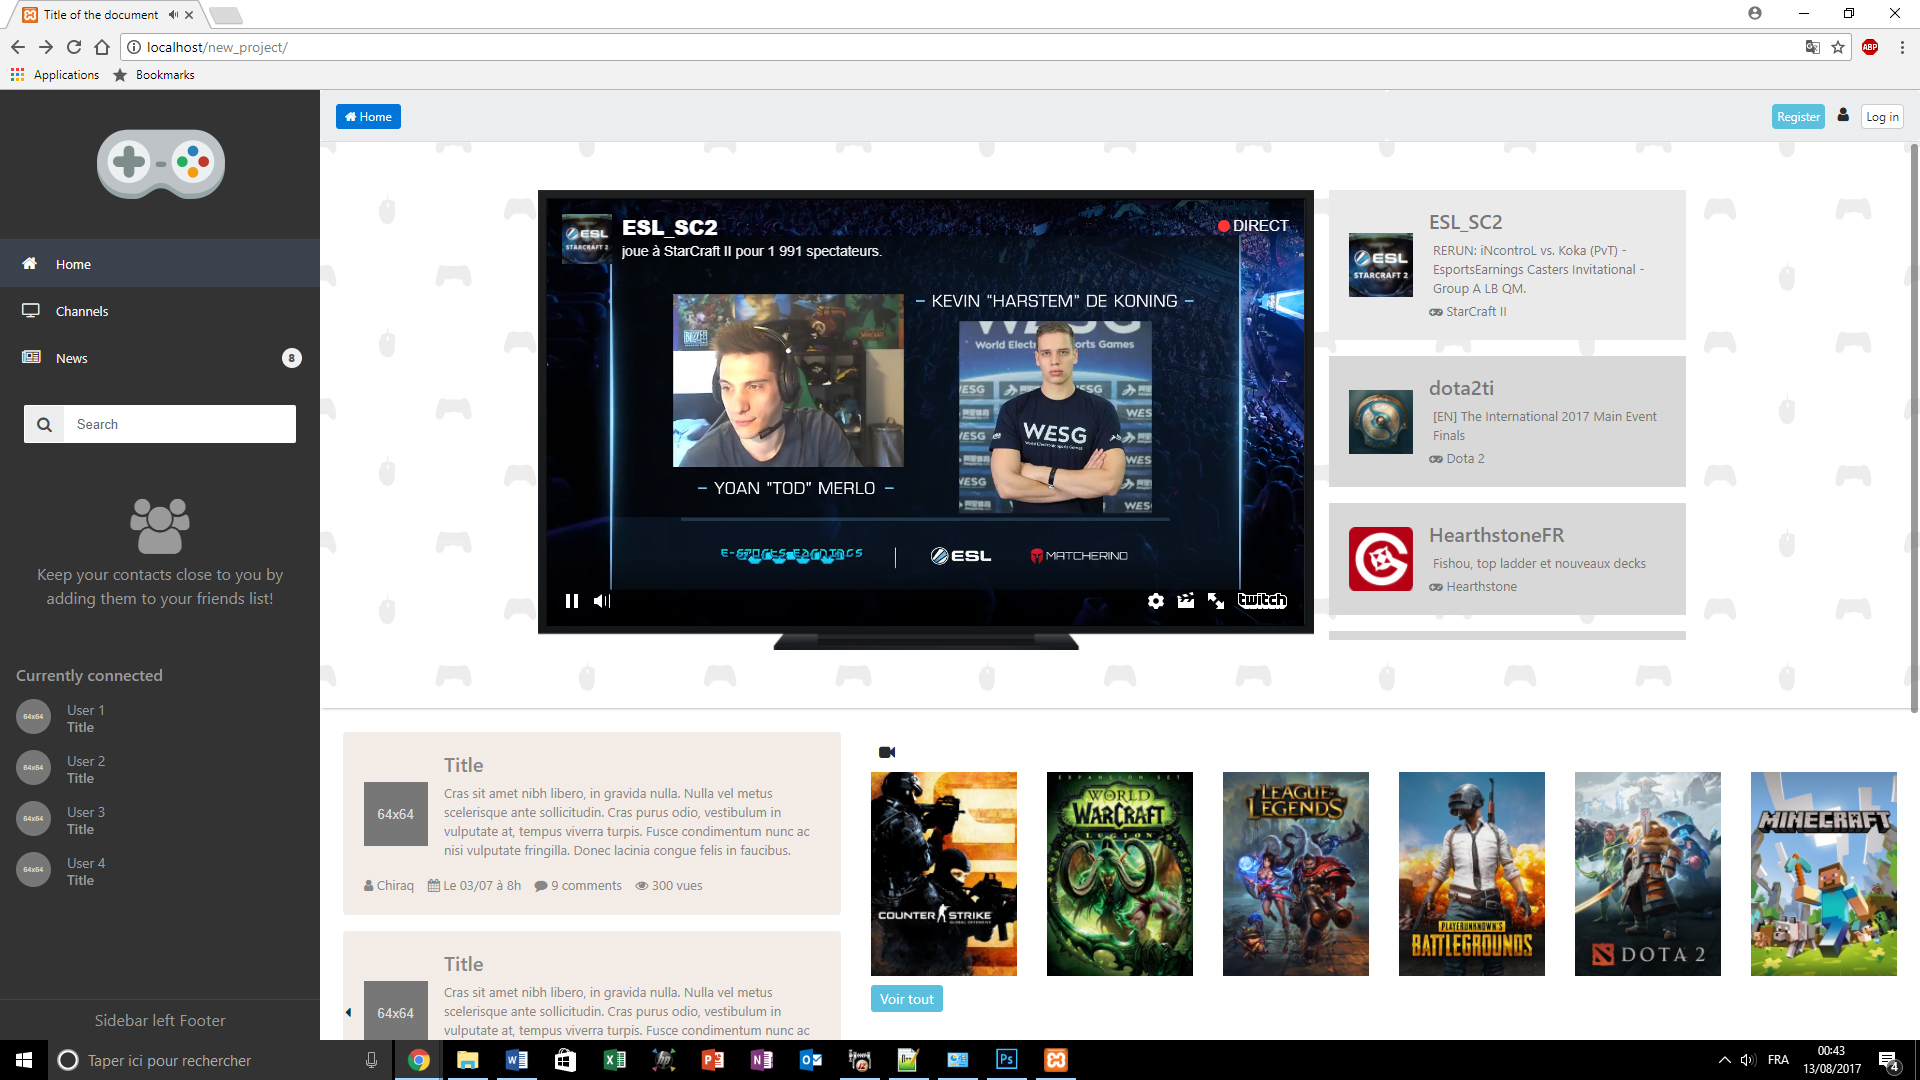Screen dimensions: 1920x1080
Task: Collapse the sidebar with the left arrow
Action: (348, 1011)
